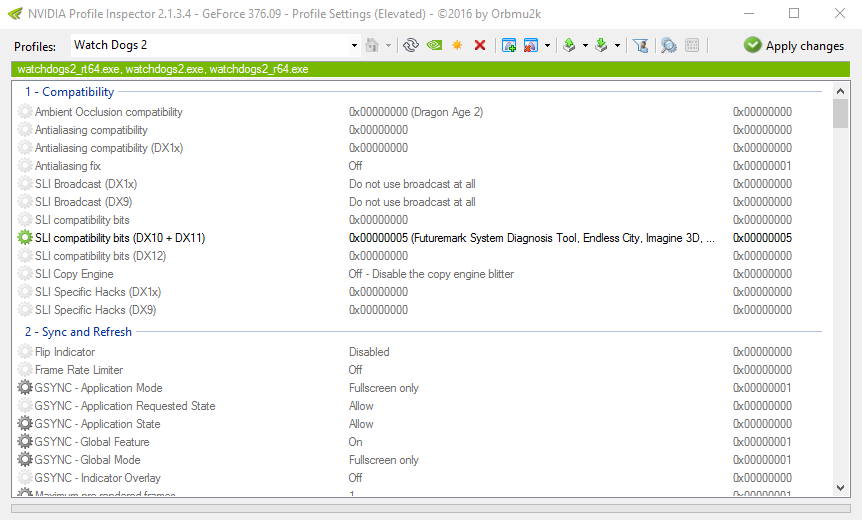The image size is (862, 520).
Task: Click the Futuremark System Diagnosis Tool value
Action: point(532,237)
